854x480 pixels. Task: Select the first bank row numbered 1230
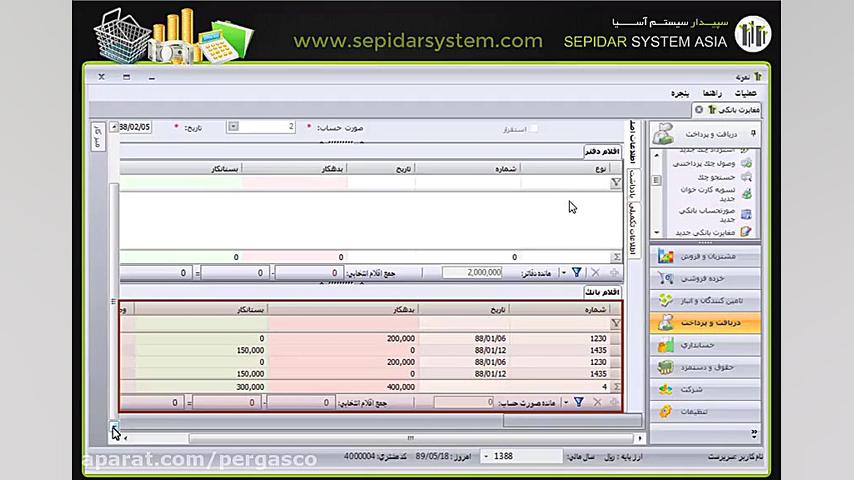coord(370,338)
